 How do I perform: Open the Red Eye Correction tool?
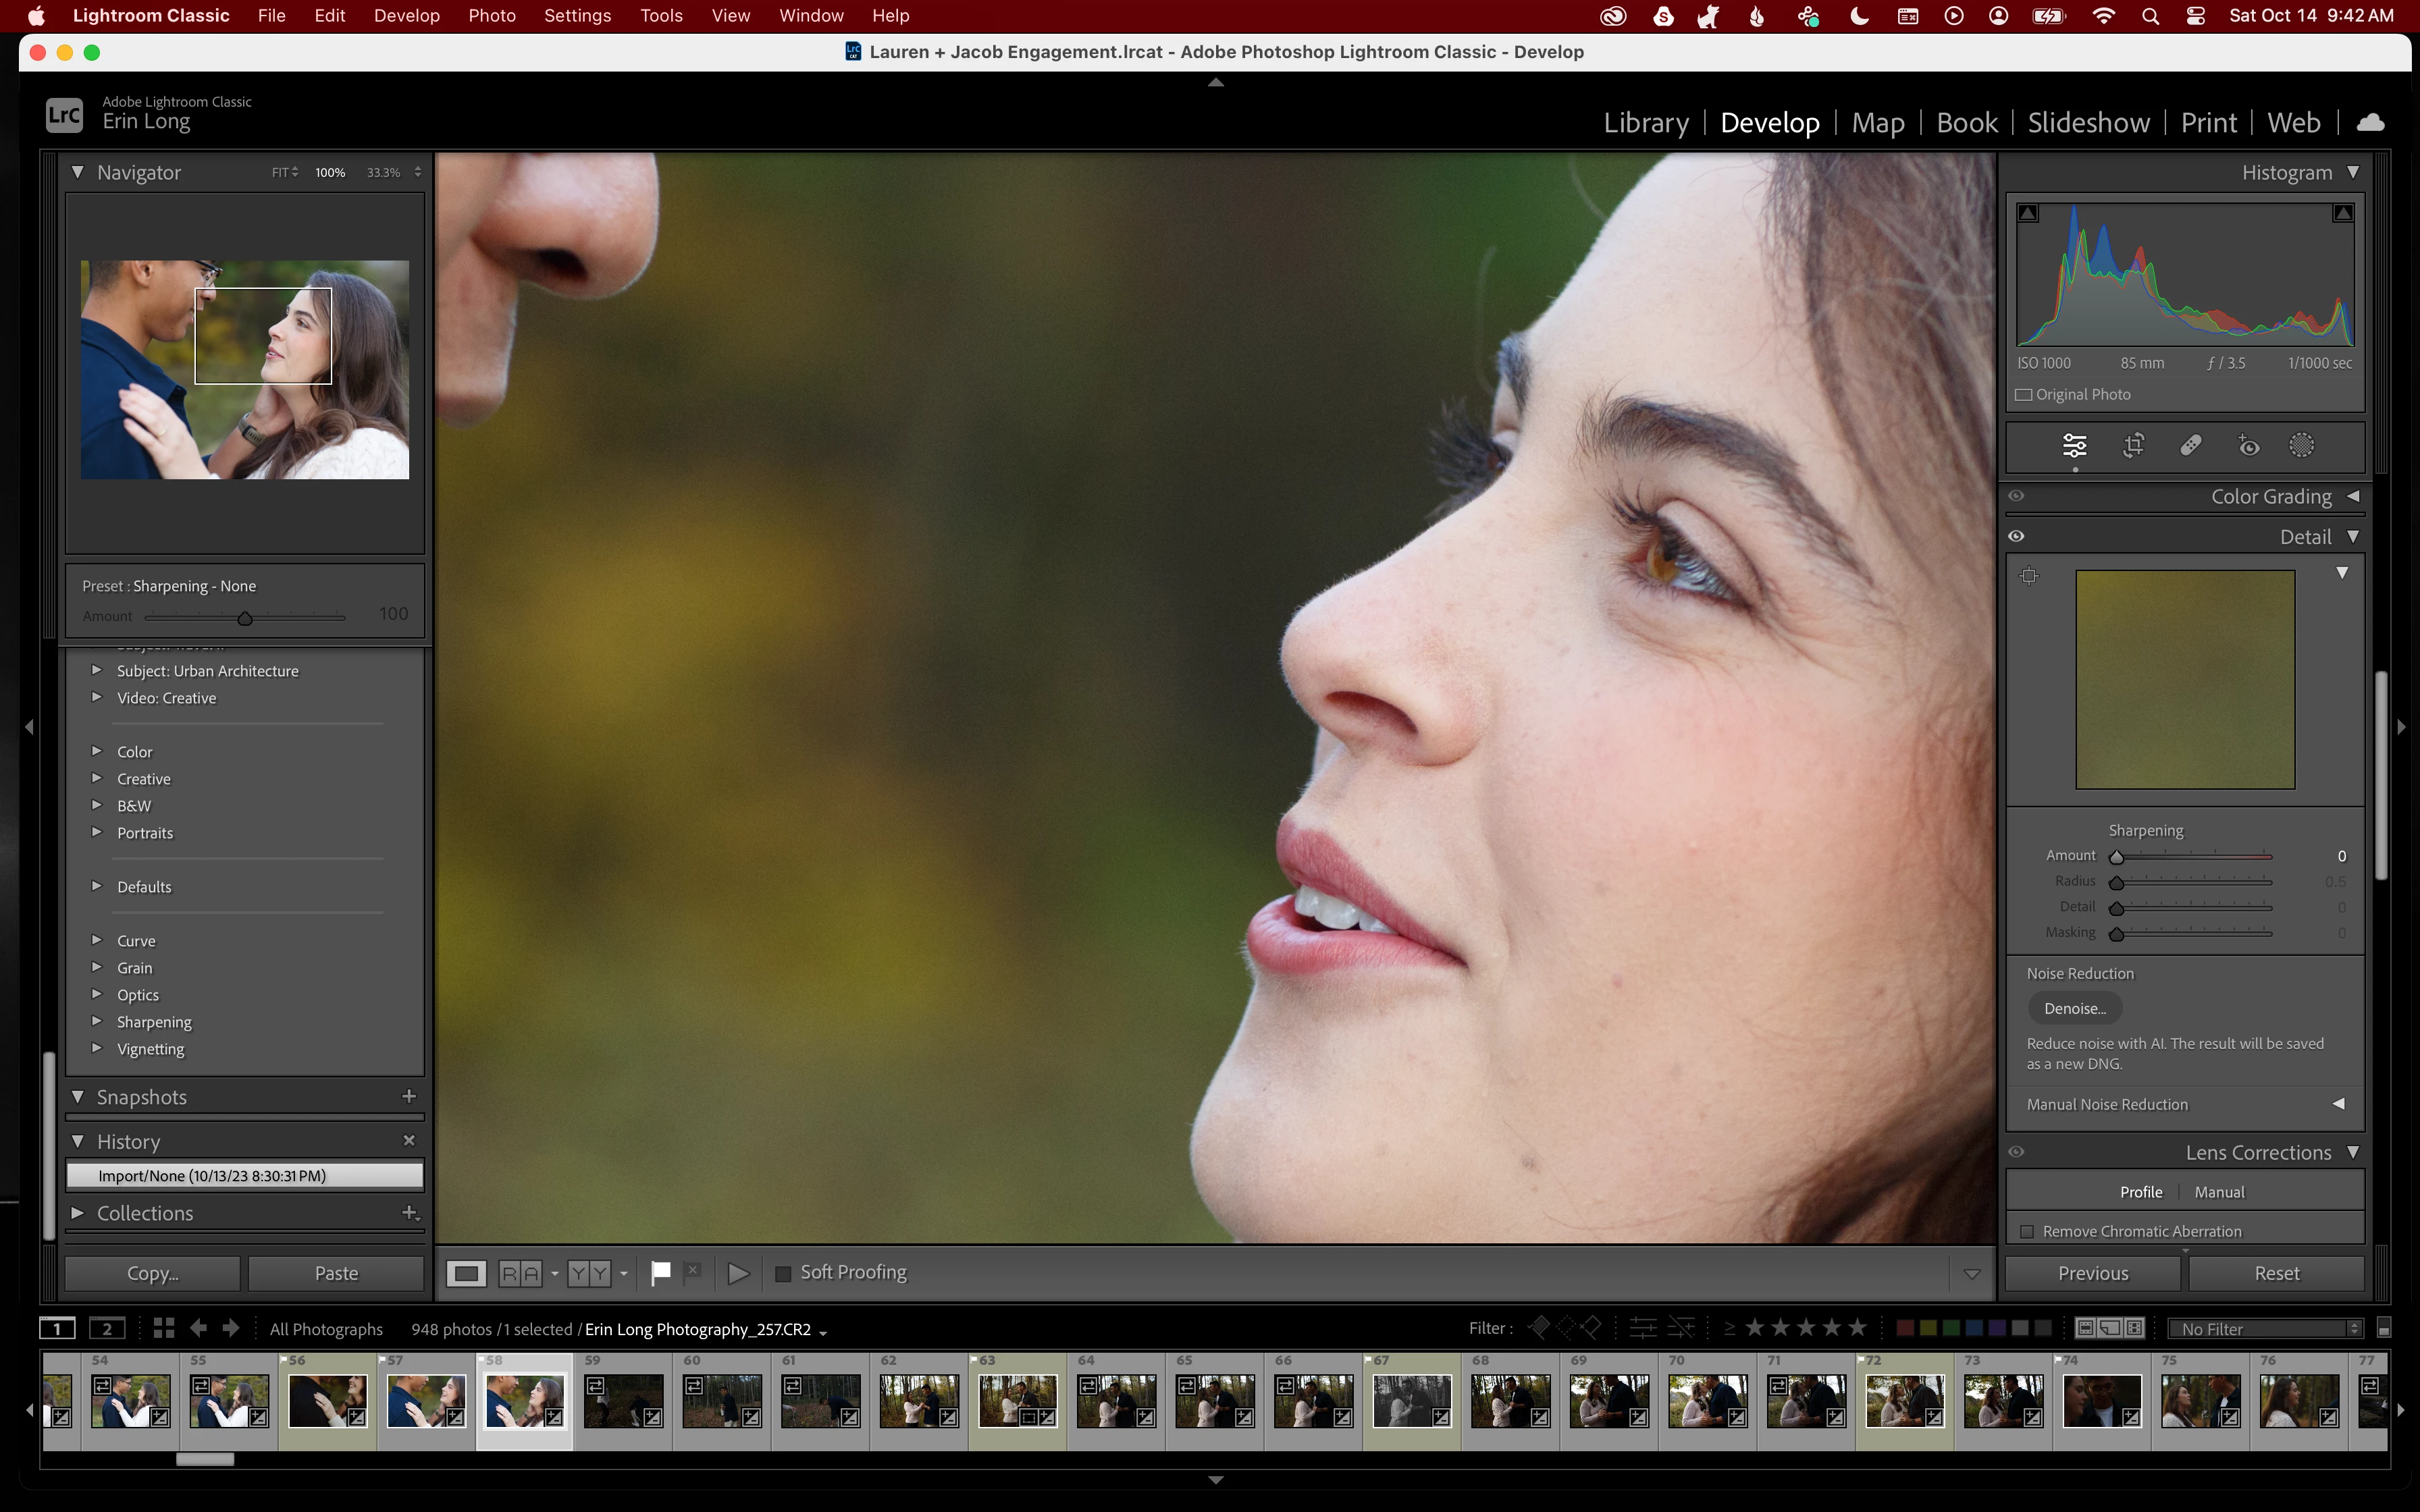pos(2248,445)
